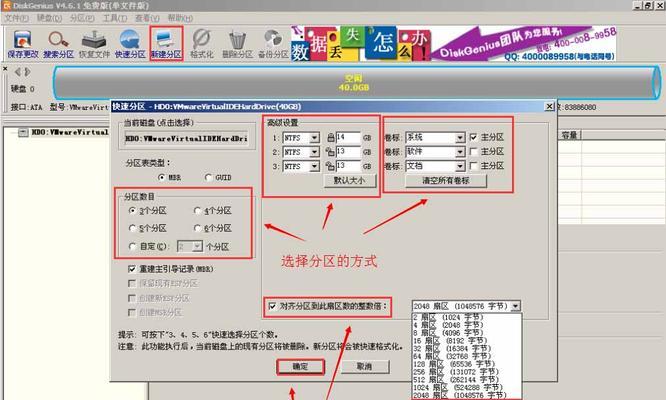Click the 容量 column header
This screenshot has height=400, width=666.
tap(569, 135)
